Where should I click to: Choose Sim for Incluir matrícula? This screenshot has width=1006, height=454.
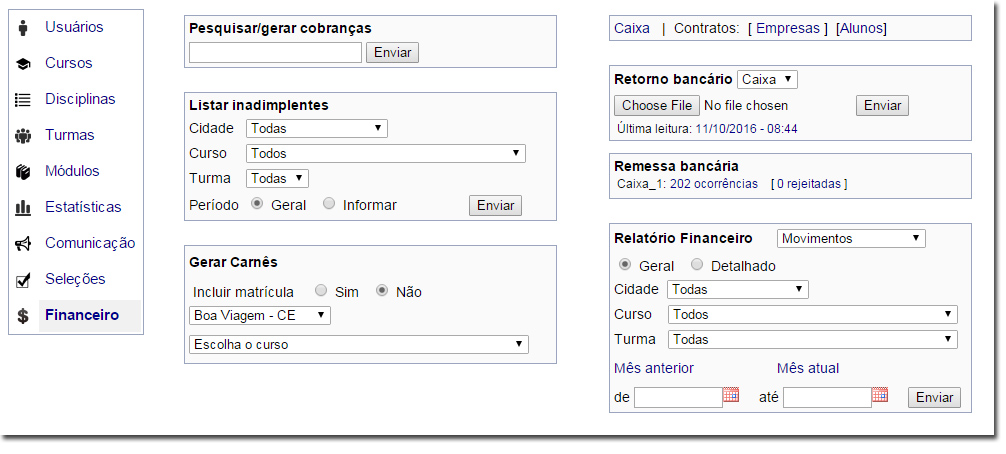click(x=321, y=291)
